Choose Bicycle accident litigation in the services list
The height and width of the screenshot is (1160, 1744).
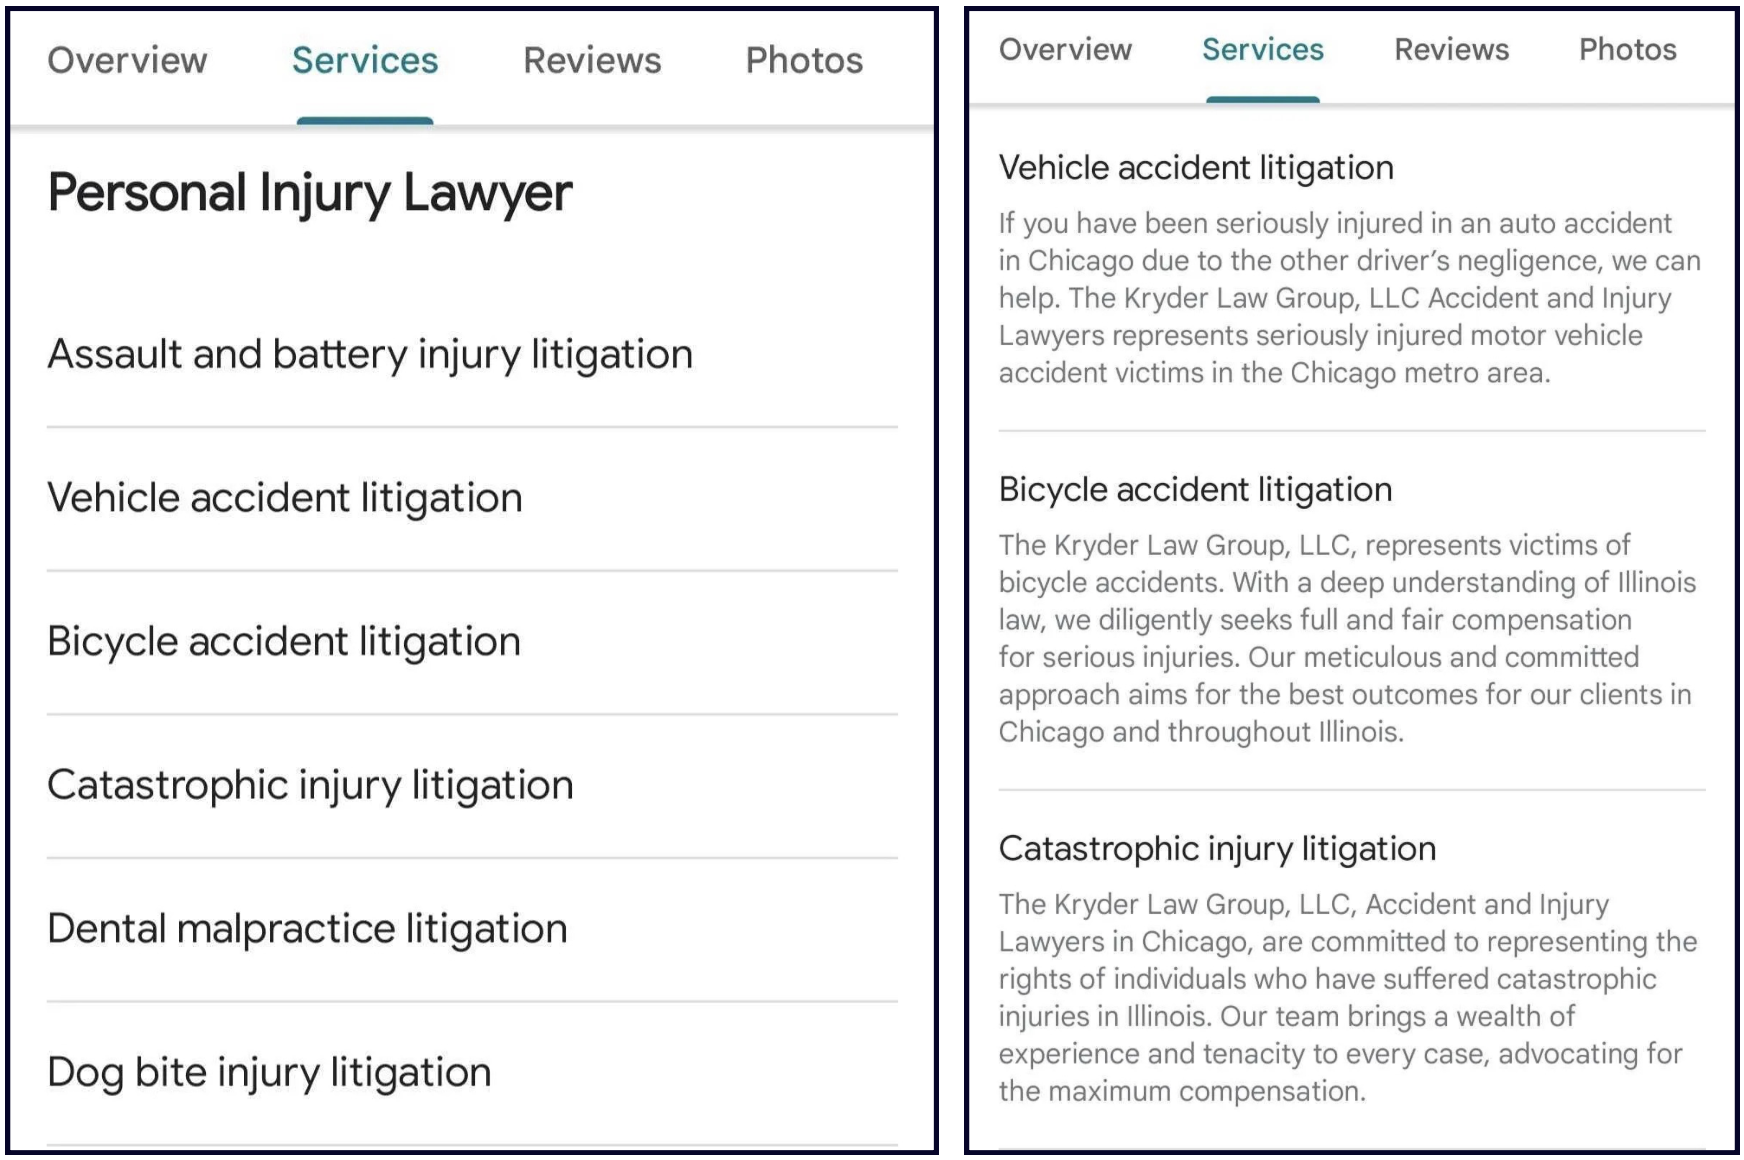pyautogui.click(x=284, y=642)
